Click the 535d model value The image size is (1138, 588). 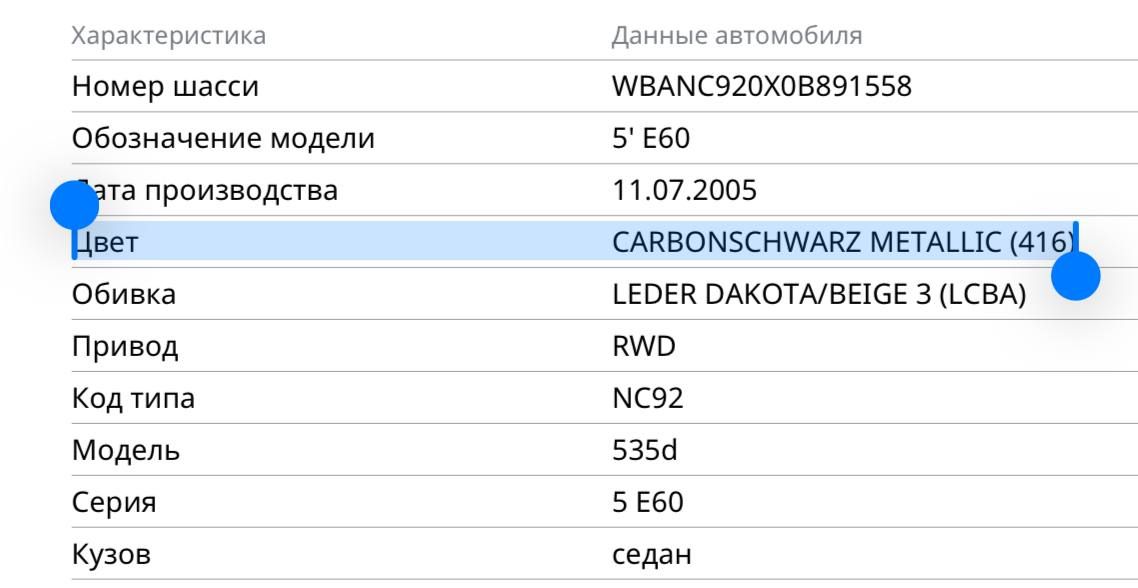click(644, 451)
